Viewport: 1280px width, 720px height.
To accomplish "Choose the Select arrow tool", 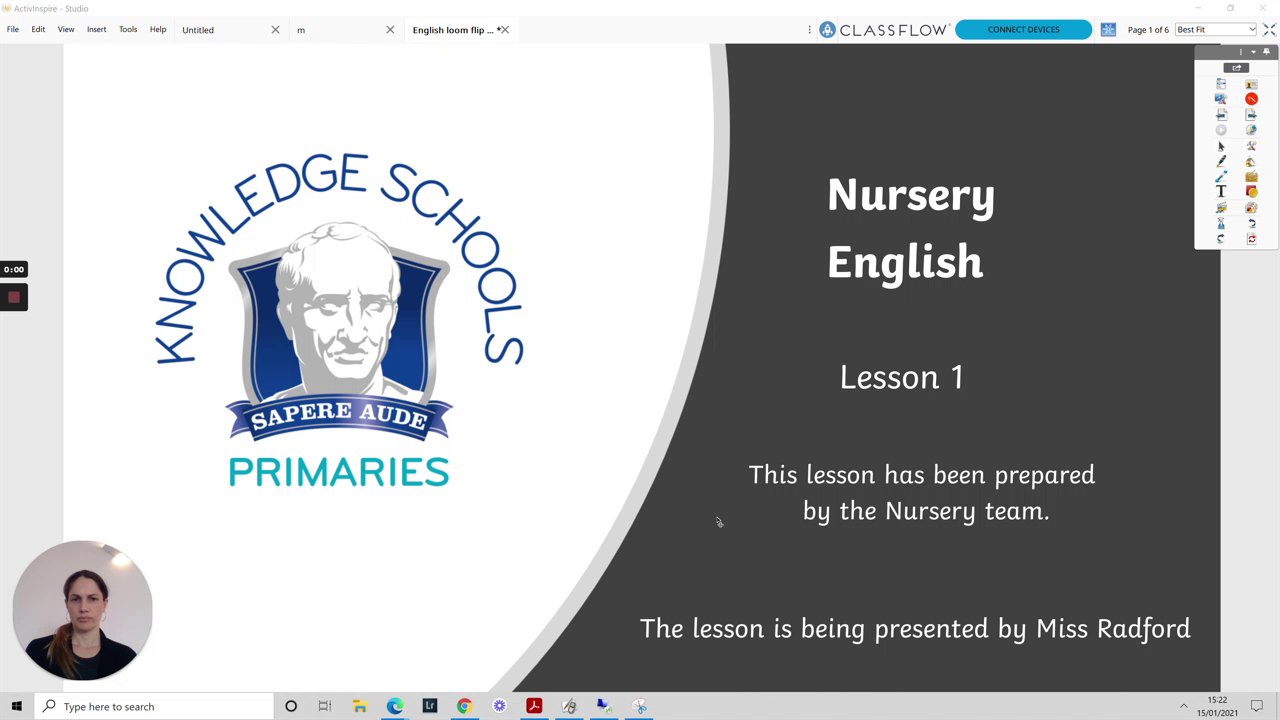I will point(1221,146).
